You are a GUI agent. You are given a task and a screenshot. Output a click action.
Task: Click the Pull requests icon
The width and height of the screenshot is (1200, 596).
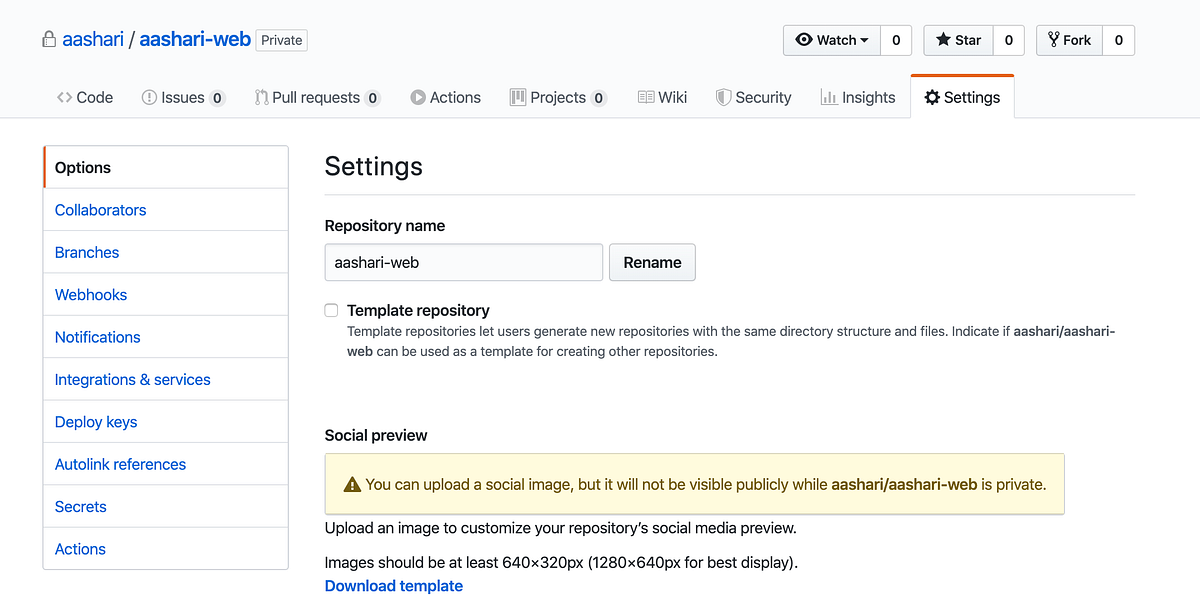261,97
